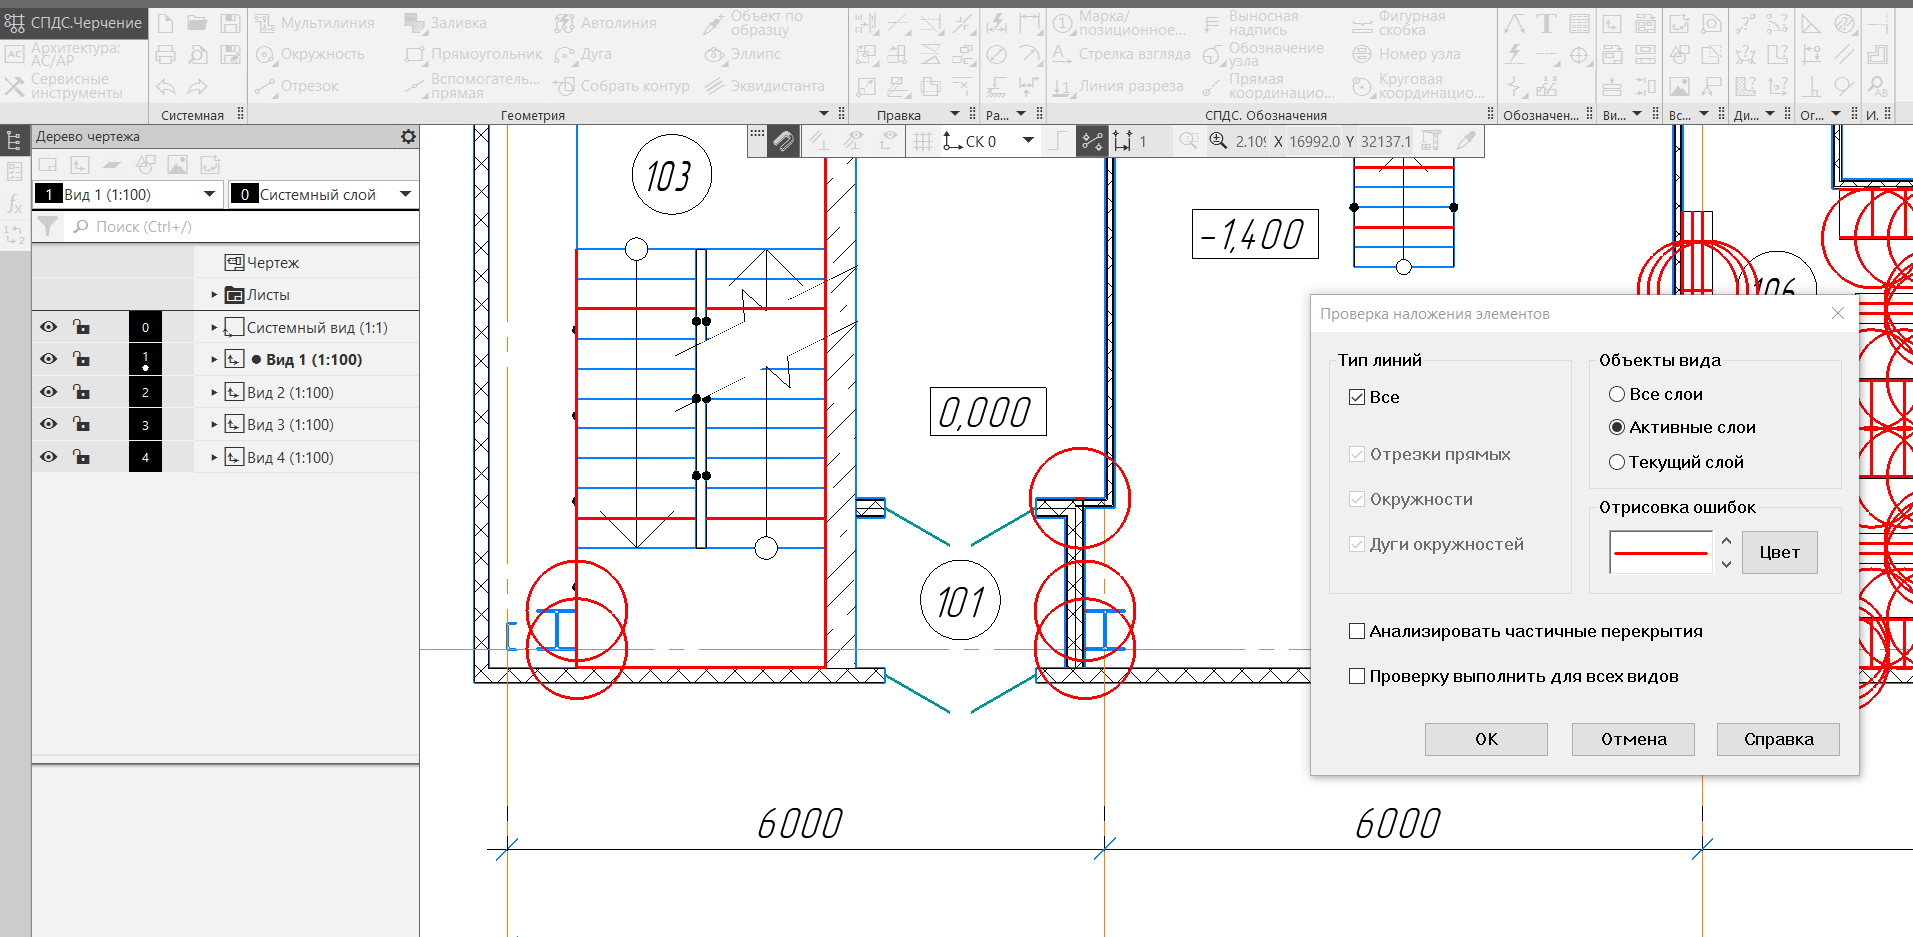The image size is (1913, 937).
Task: Hide Вид 2 using its eye icon
Action: [48, 392]
